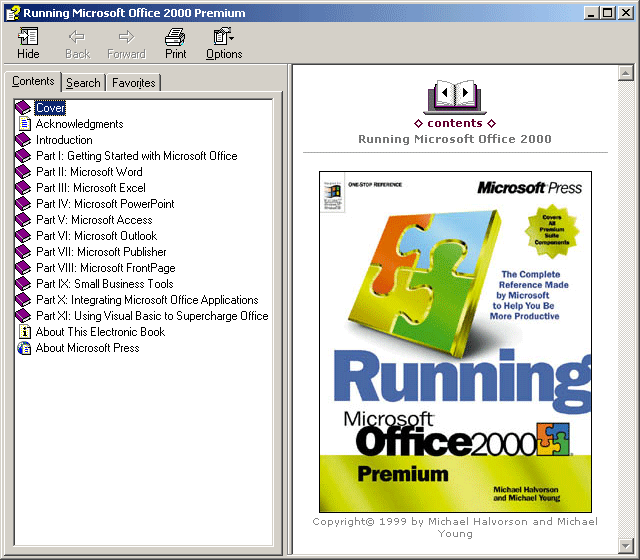Click book icon beside Part VI: Microsoft Outlook
640x560 pixels.
23,236
